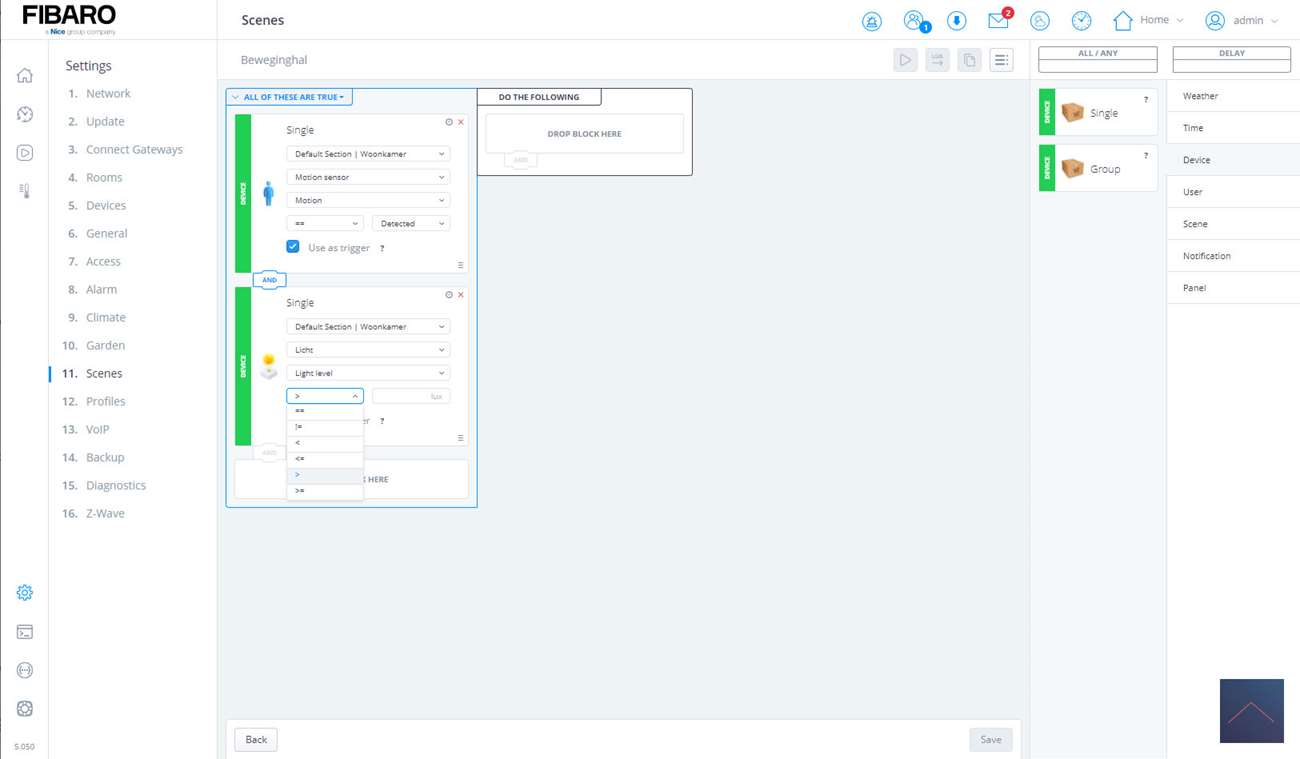Open Z-Wave settings menu item

point(105,513)
